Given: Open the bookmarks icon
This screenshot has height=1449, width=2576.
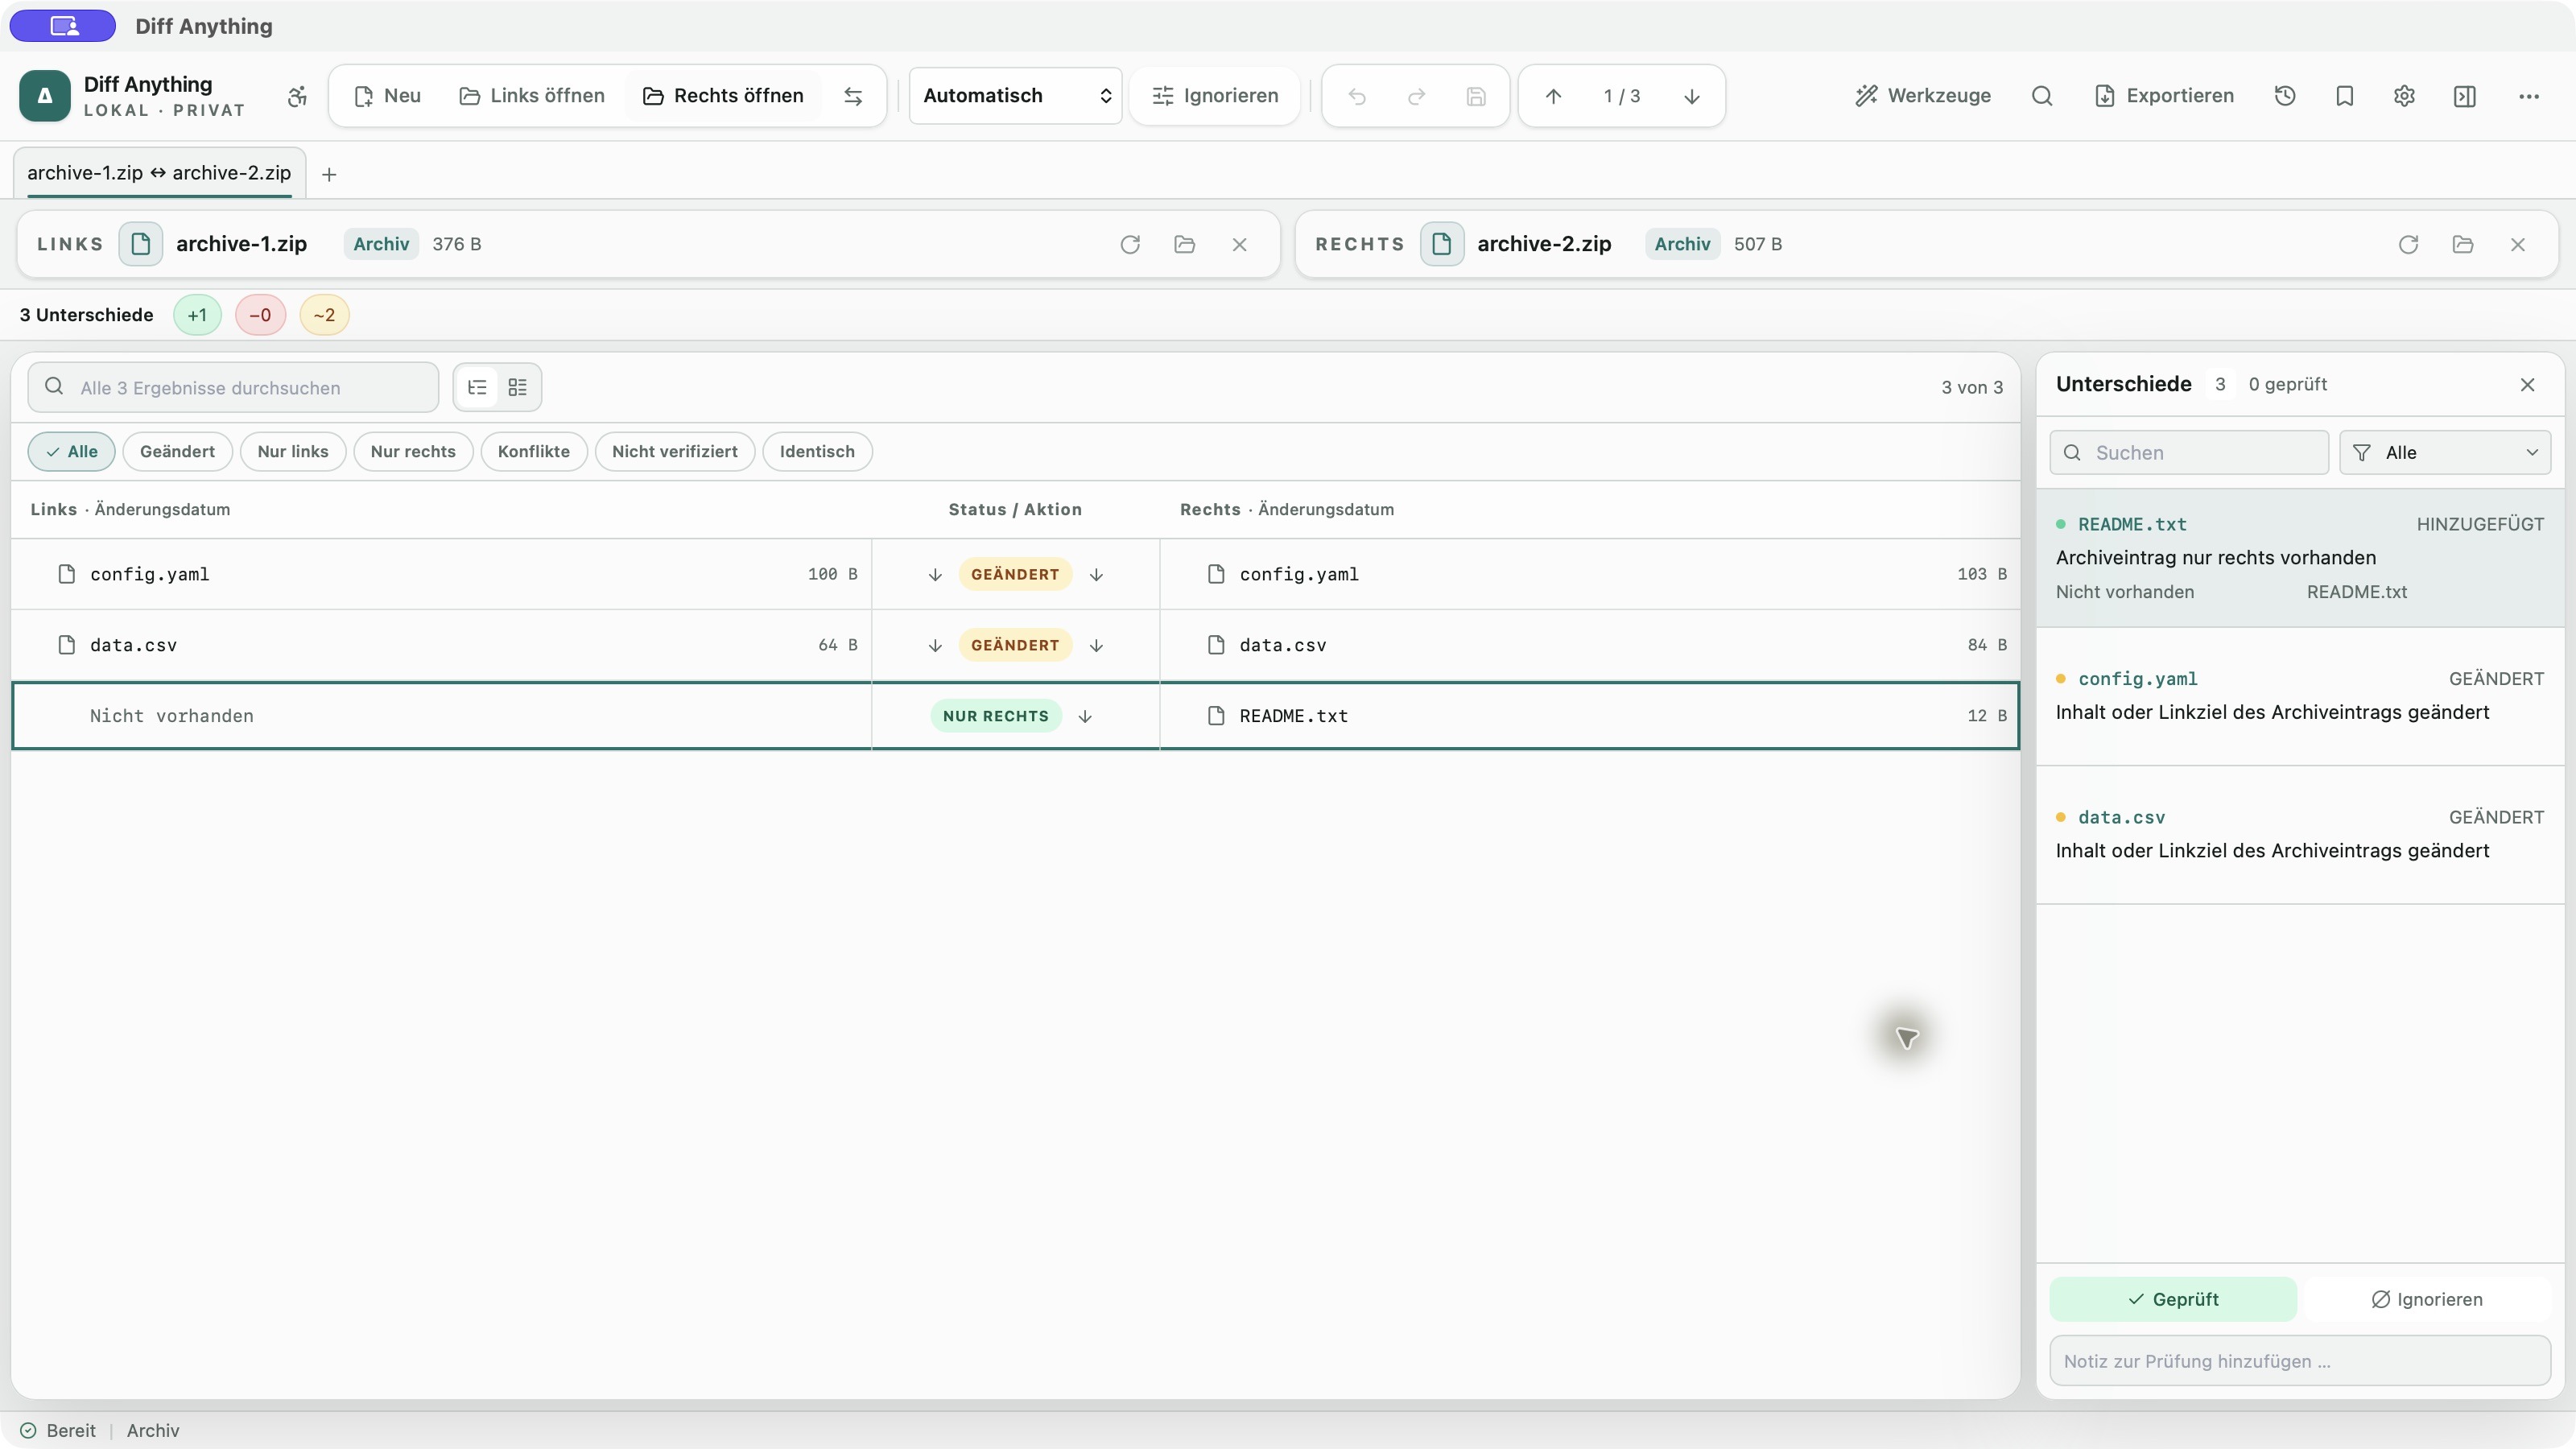Looking at the screenshot, I should click(x=2345, y=96).
